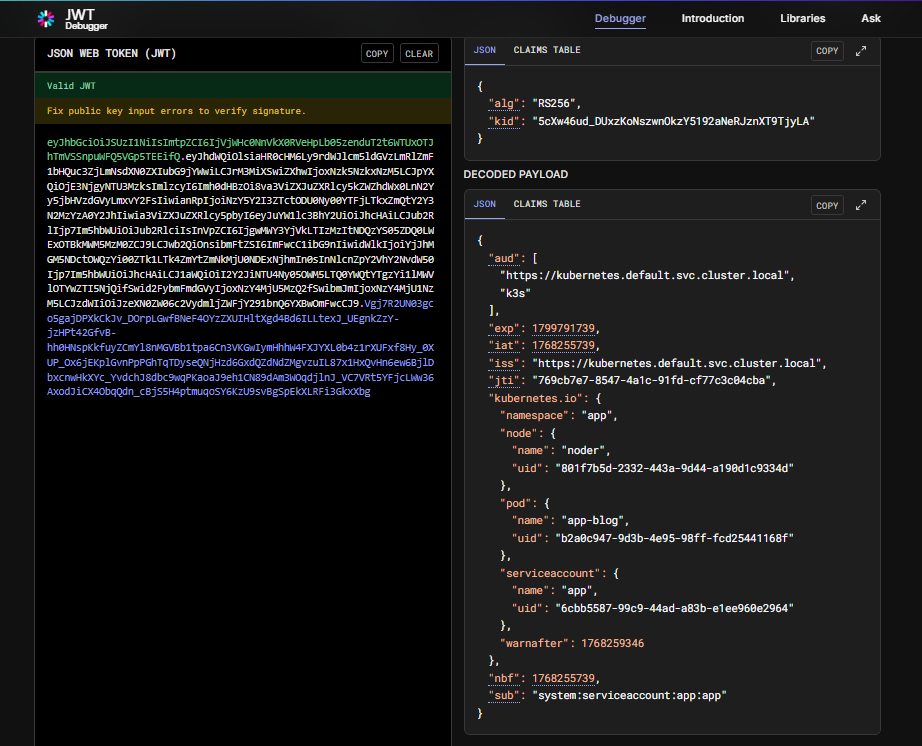922x746 pixels.
Task: Clear the JWT input with CLEAR button
Action: (x=419, y=54)
